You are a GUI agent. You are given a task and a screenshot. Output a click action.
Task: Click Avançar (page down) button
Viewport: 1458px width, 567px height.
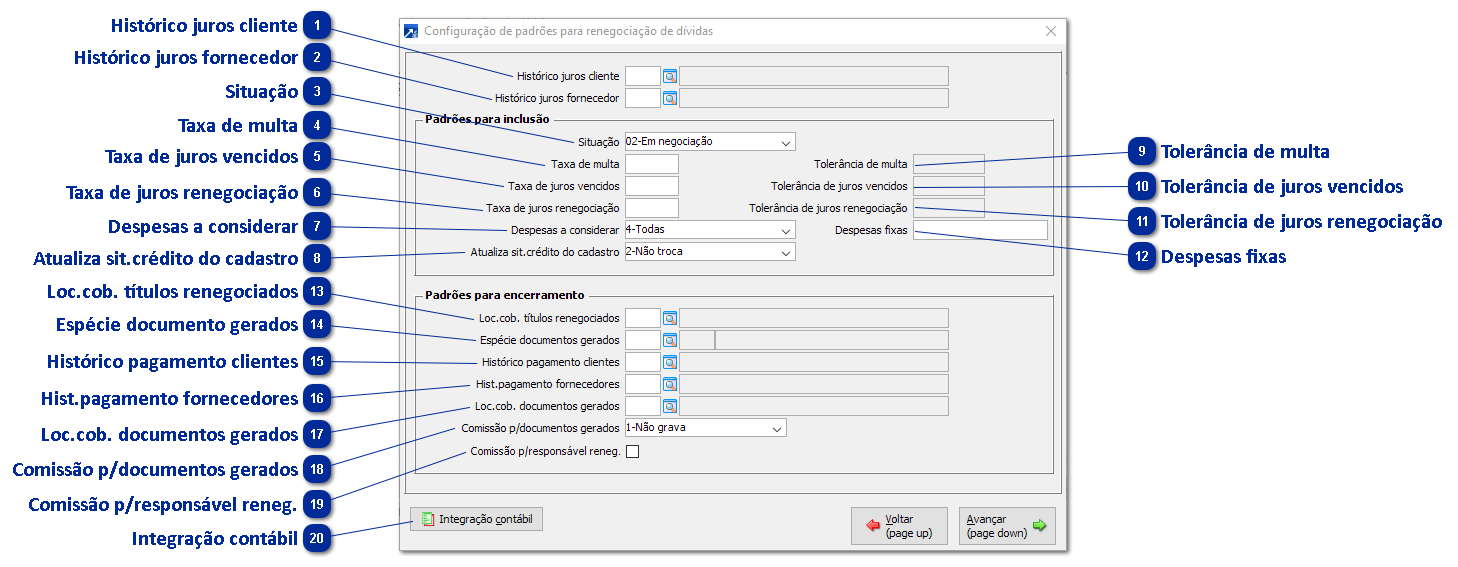click(x=1007, y=526)
